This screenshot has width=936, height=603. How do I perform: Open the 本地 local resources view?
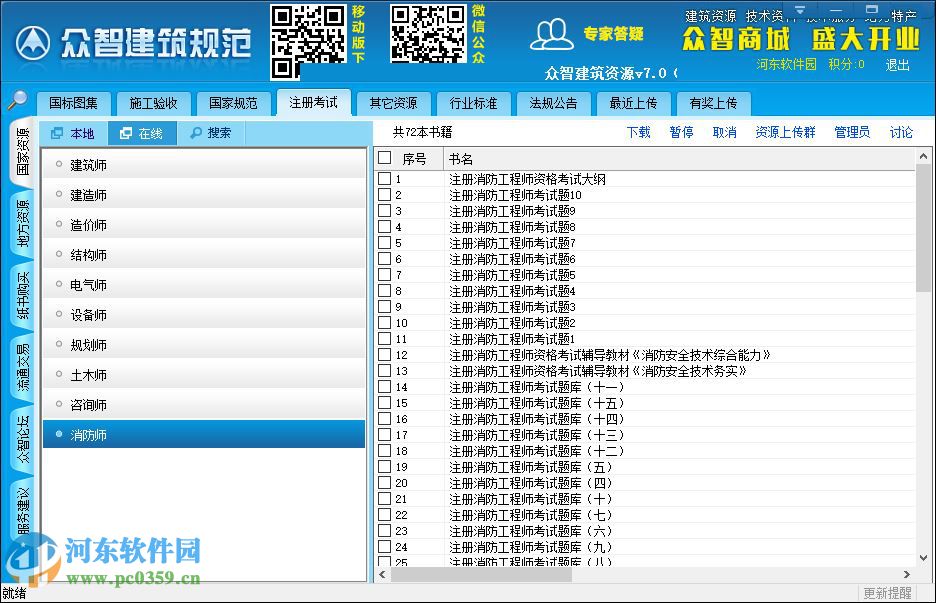pyautogui.click(x=72, y=132)
